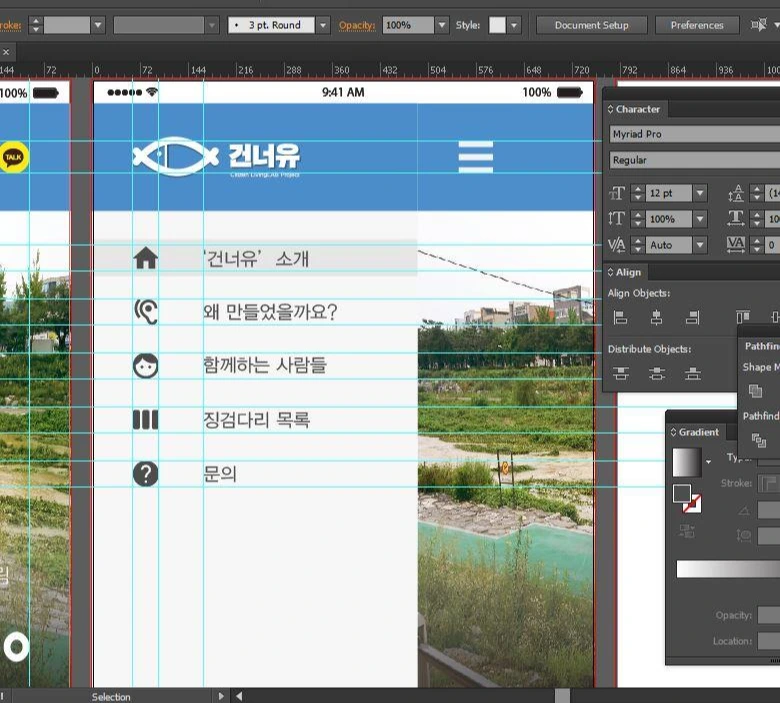
Task: Select the 9:41 AM text on artboard
Action: tap(343, 92)
